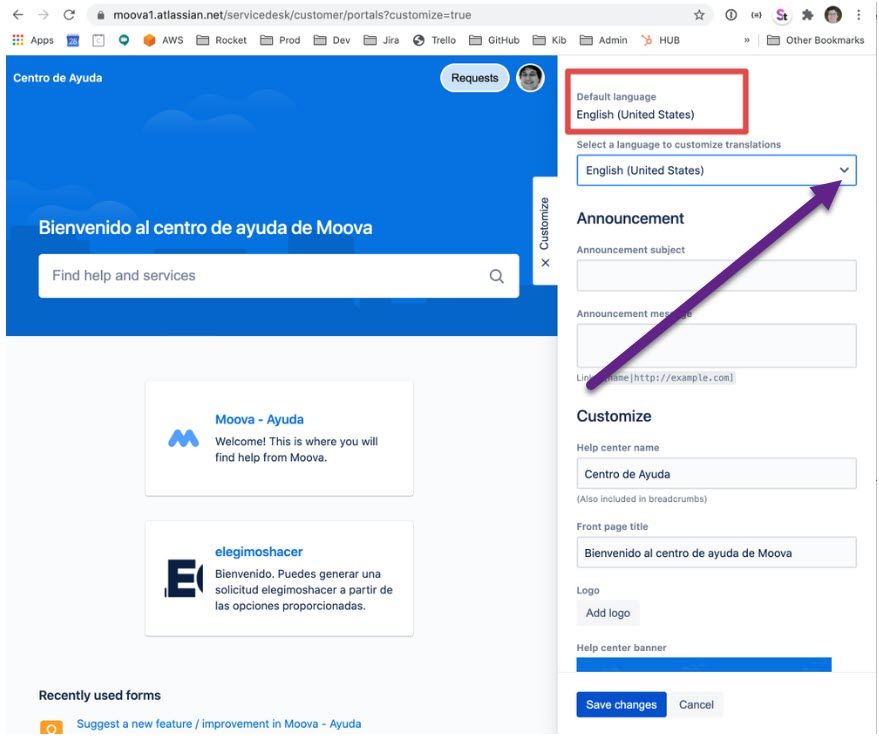Viewport: 879px width, 739px height.
Task: Click the Announcement subject field
Action: [716, 275]
